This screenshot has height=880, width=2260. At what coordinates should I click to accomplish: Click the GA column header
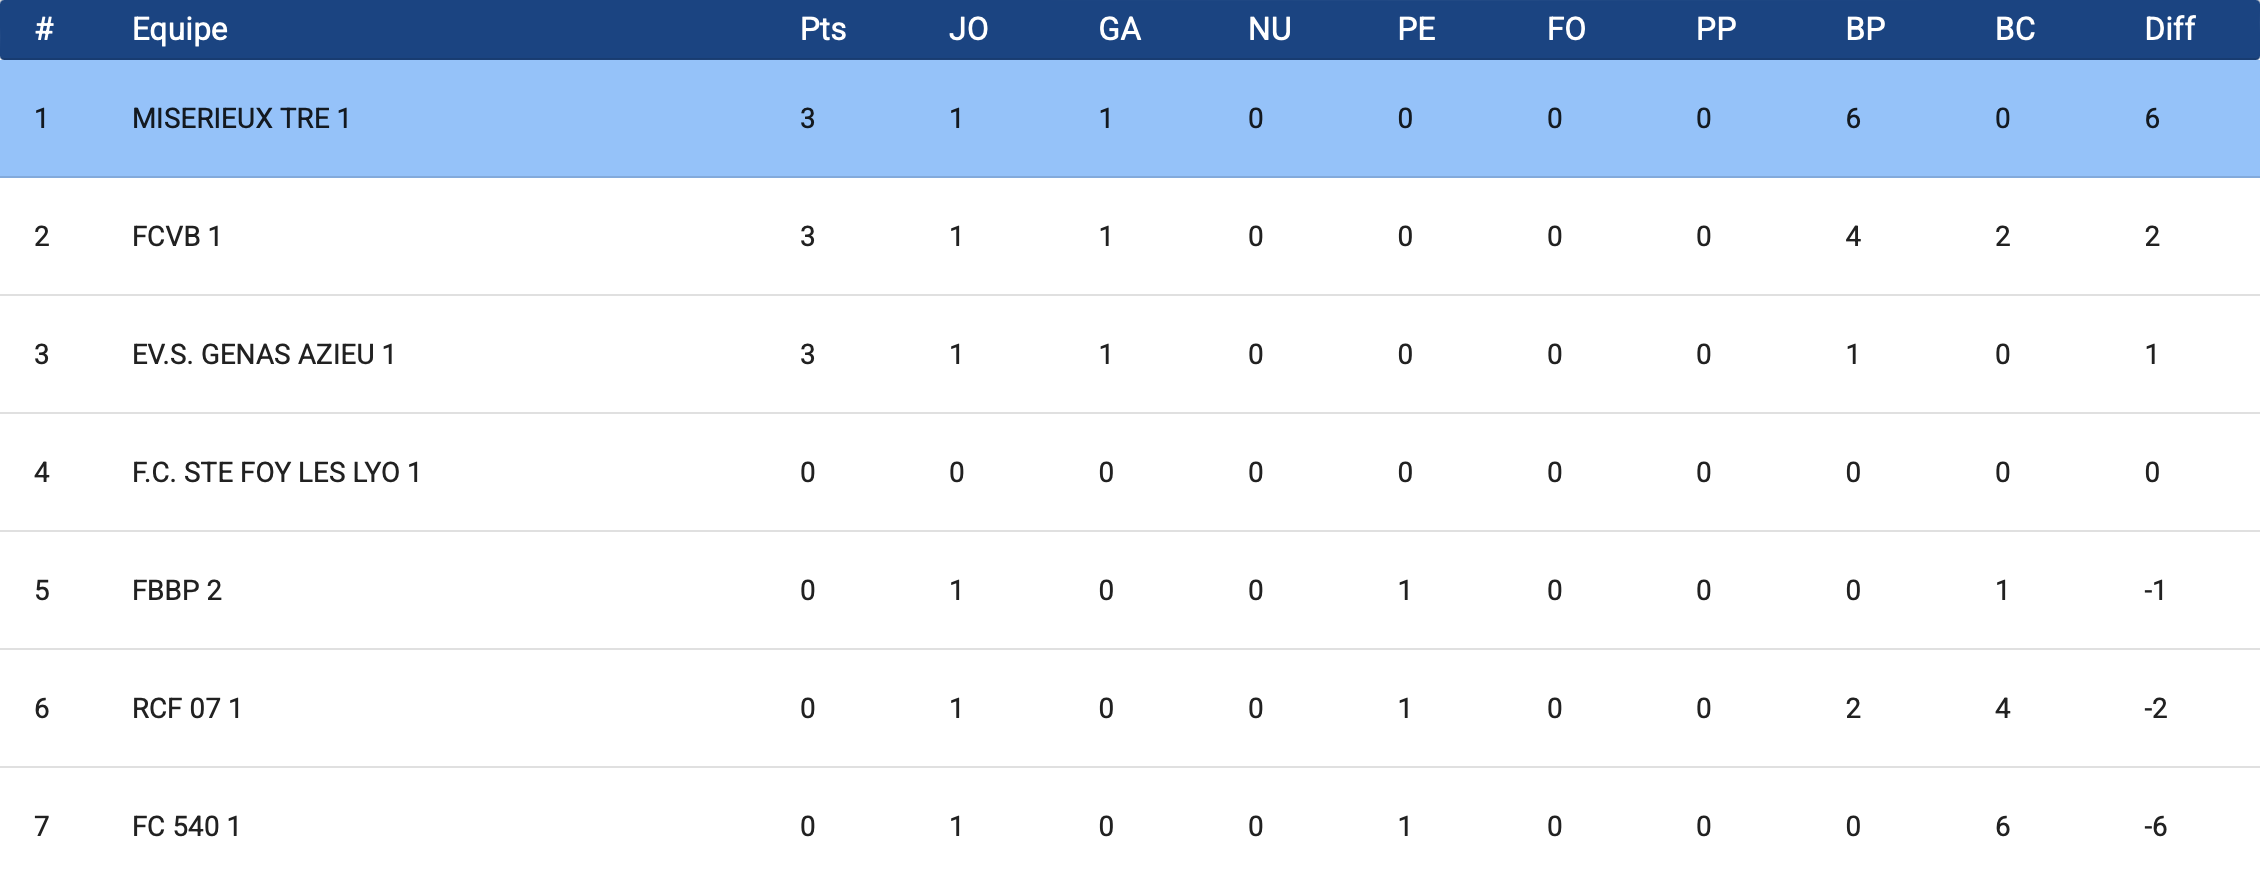point(1119,29)
